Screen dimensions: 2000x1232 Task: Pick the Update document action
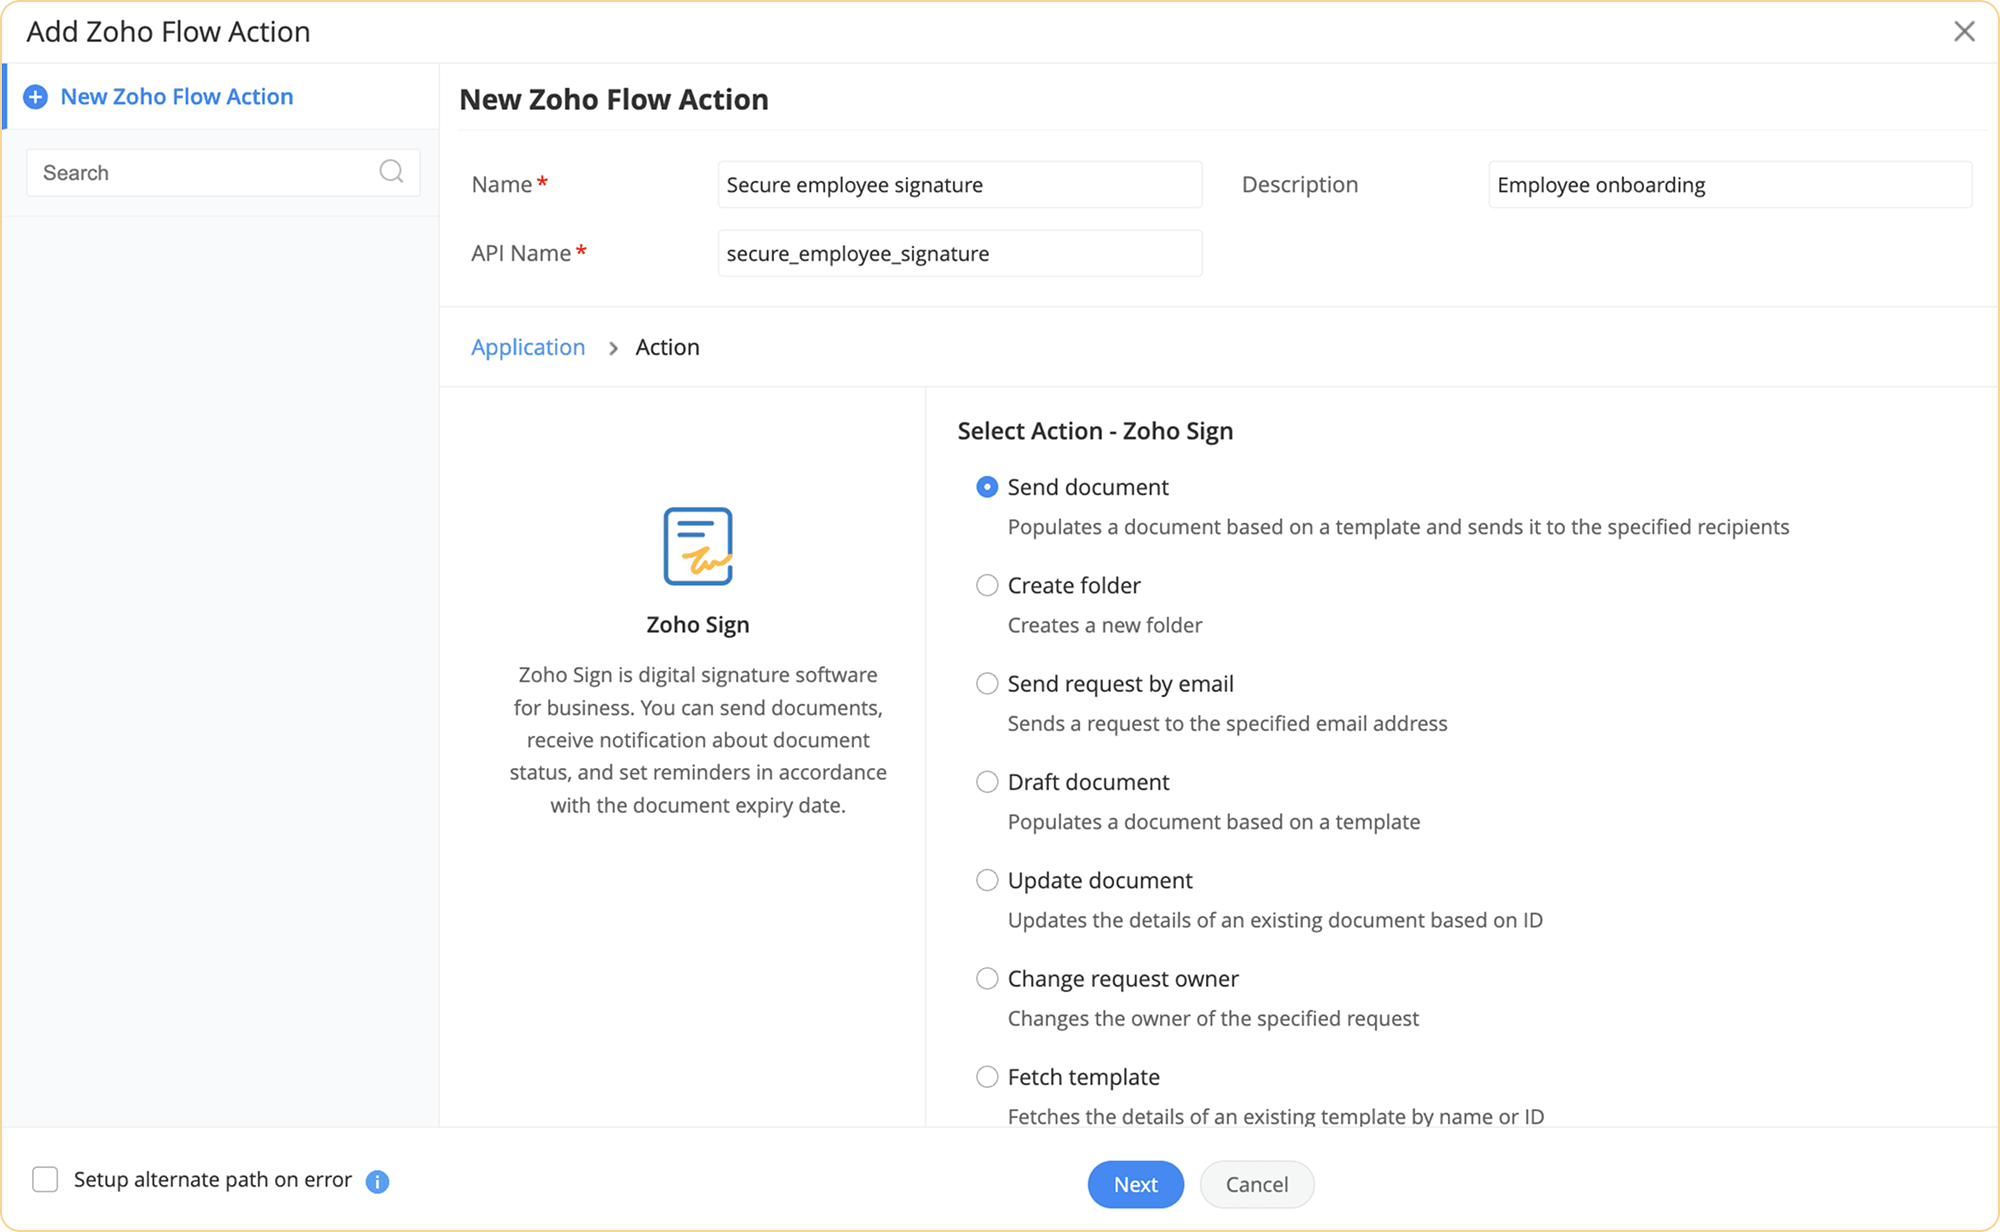pyautogui.click(x=987, y=880)
